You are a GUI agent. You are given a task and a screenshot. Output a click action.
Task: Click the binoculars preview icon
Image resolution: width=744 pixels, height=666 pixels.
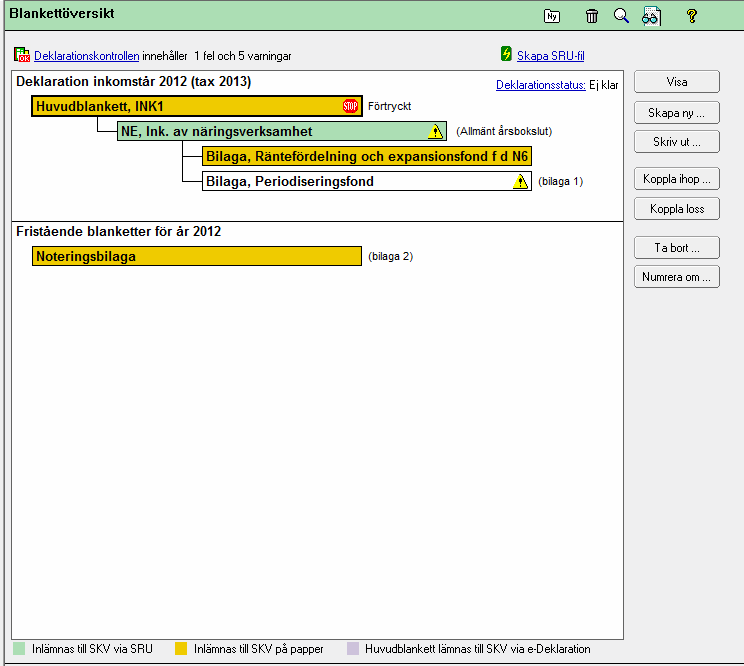pyautogui.click(x=652, y=16)
